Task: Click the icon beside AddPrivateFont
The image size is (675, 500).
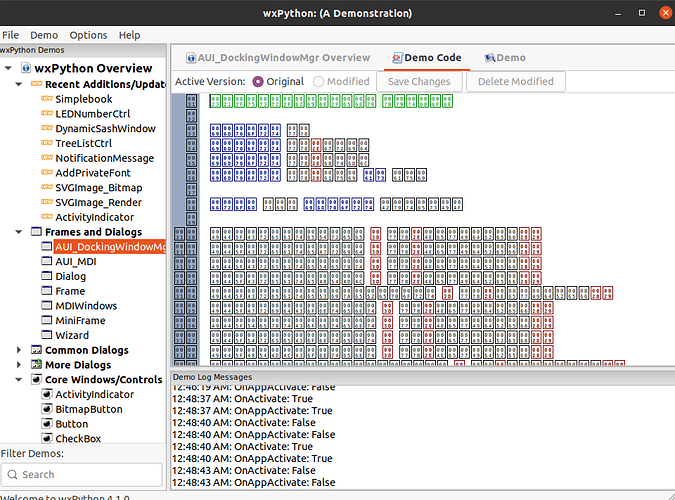Action: click(x=47, y=172)
